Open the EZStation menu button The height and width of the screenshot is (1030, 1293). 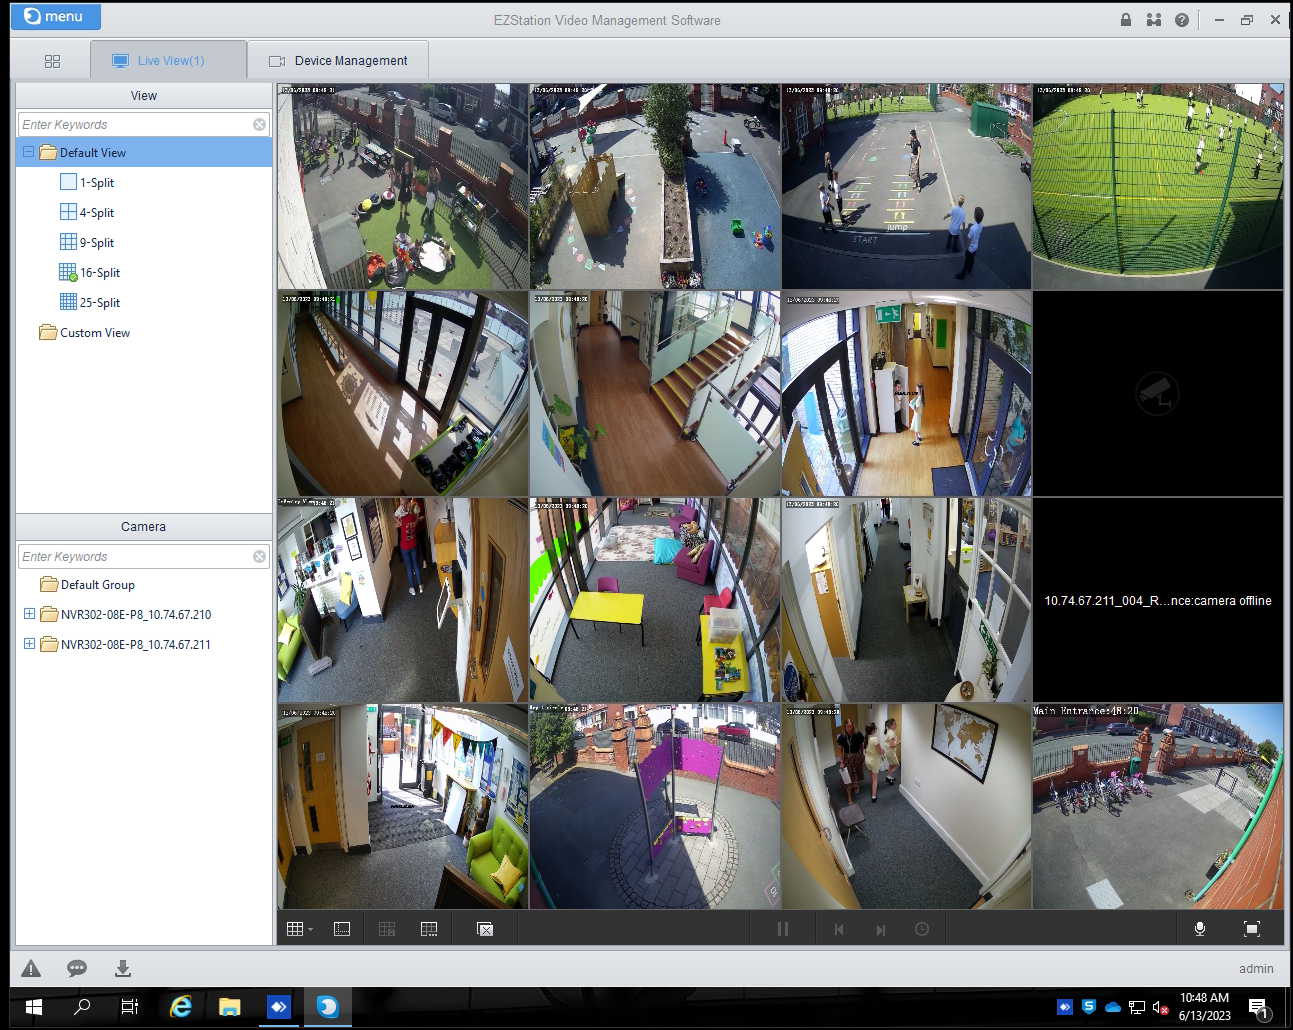[x=57, y=16]
